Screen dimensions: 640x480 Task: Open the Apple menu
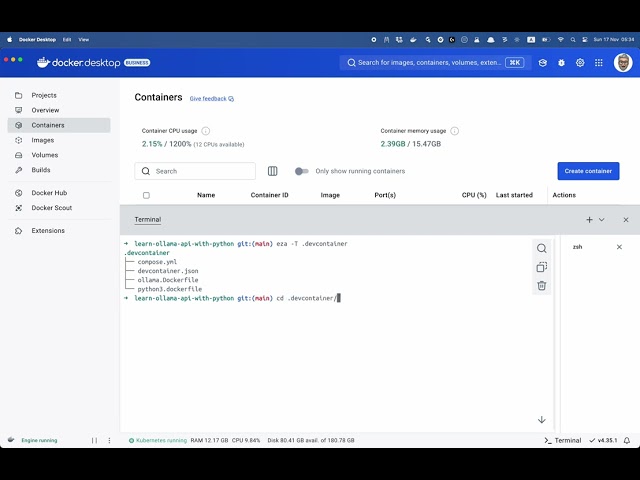pos(10,40)
